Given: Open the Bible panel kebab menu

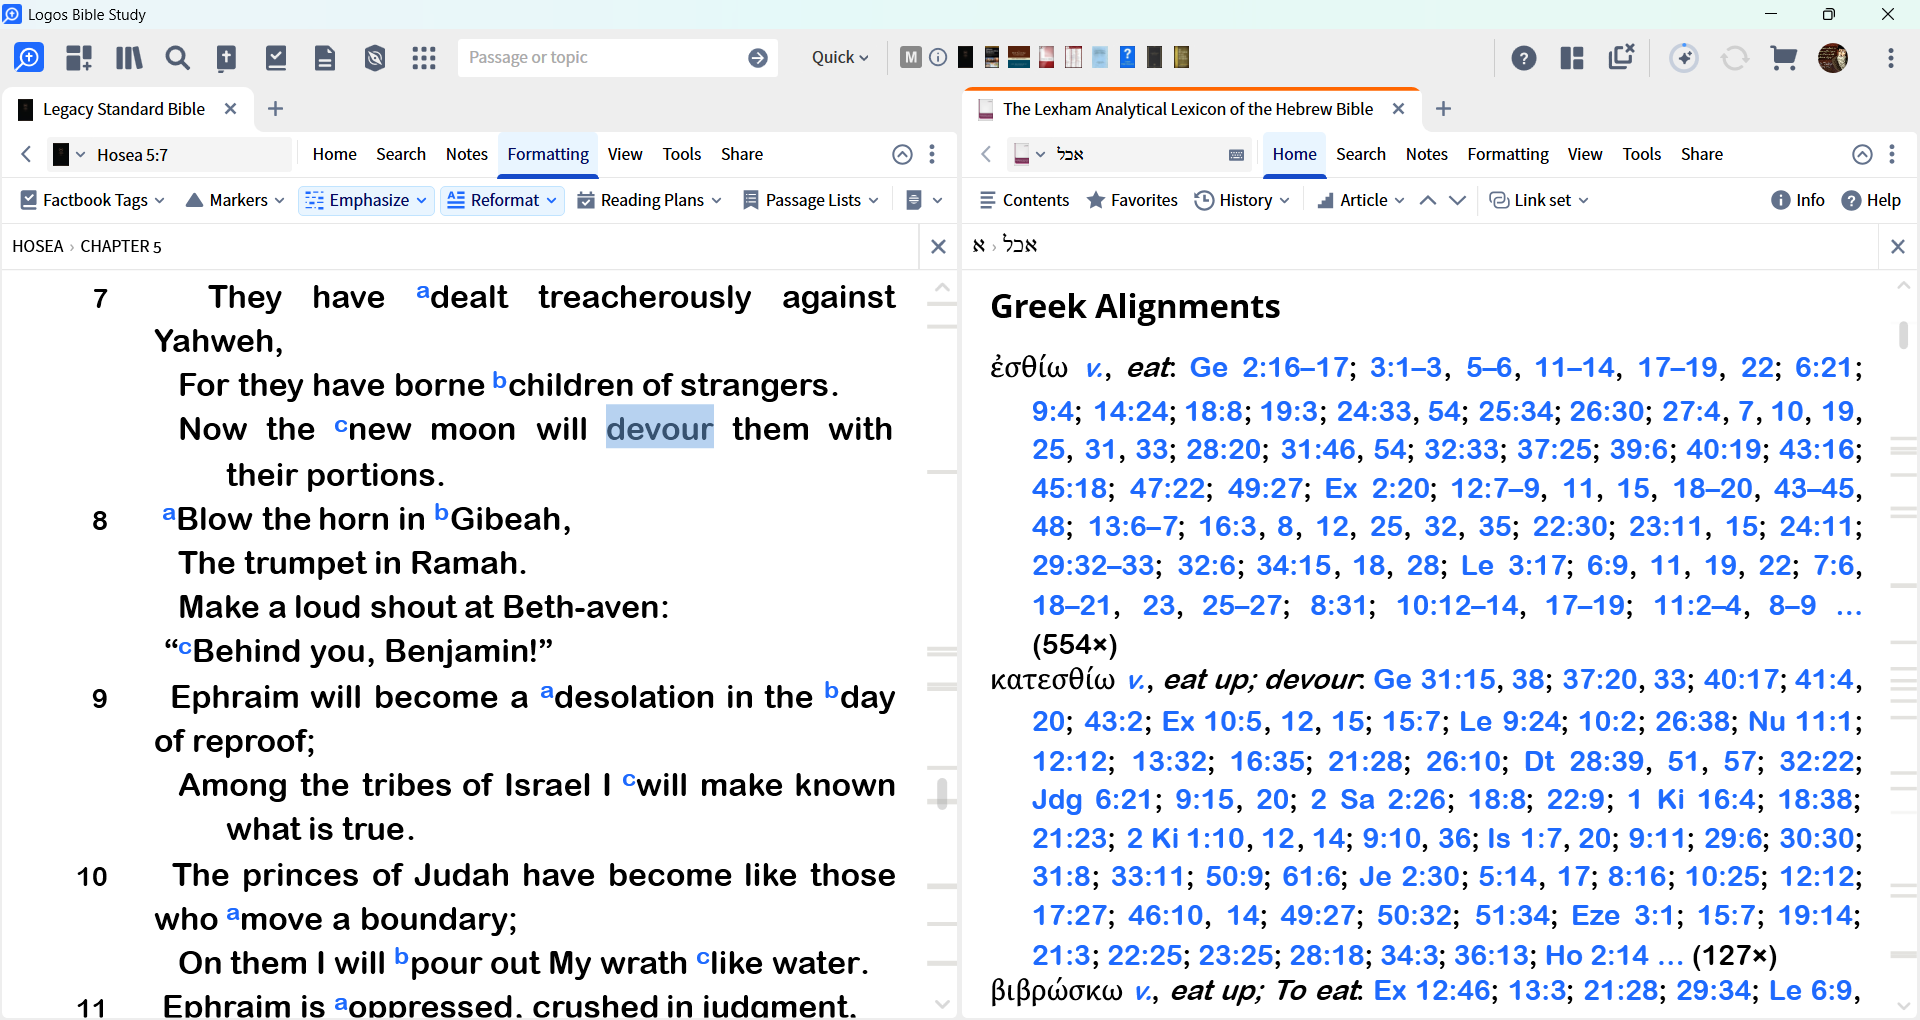Looking at the screenshot, I should [x=932, y=154].
